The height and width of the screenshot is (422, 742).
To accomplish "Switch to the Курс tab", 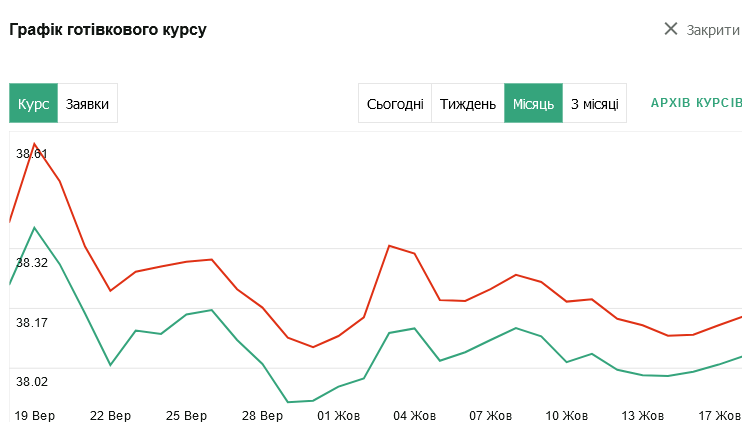I will point(34,103).
